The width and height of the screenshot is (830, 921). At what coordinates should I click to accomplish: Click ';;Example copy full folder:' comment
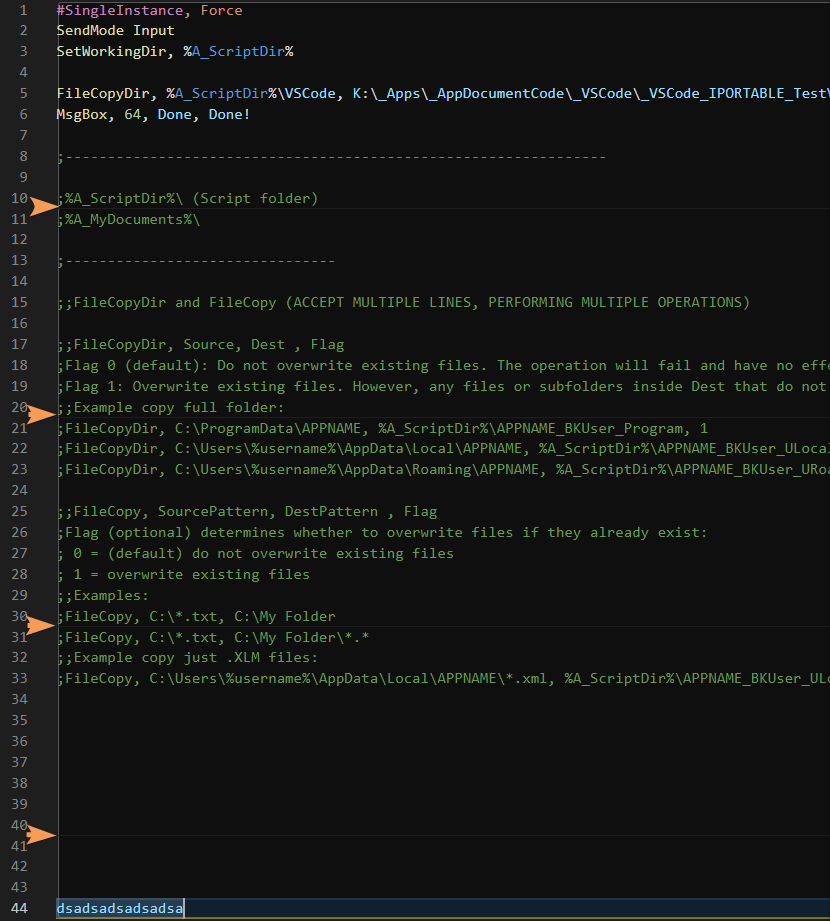pyautogui.click(x=170, y=408)
